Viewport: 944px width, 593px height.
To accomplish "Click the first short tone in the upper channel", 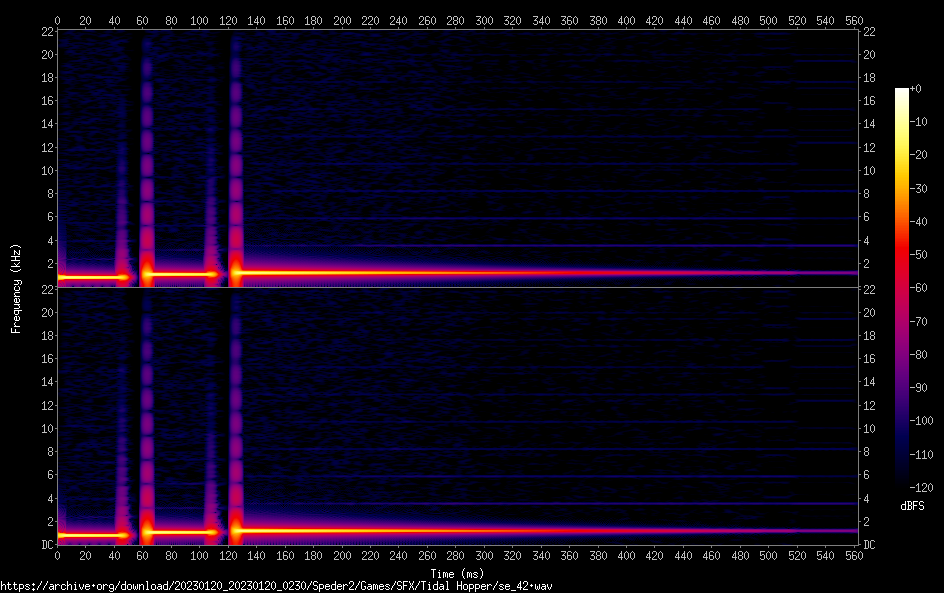I will [90, 277].
